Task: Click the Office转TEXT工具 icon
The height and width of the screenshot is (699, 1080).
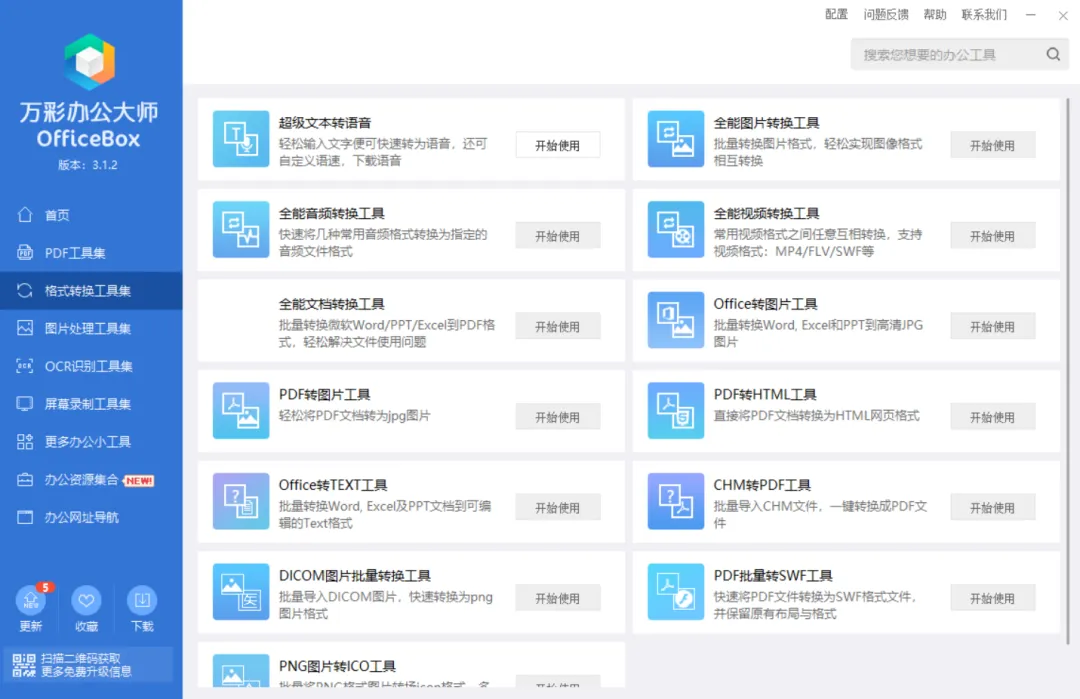Action: [241, 501]
